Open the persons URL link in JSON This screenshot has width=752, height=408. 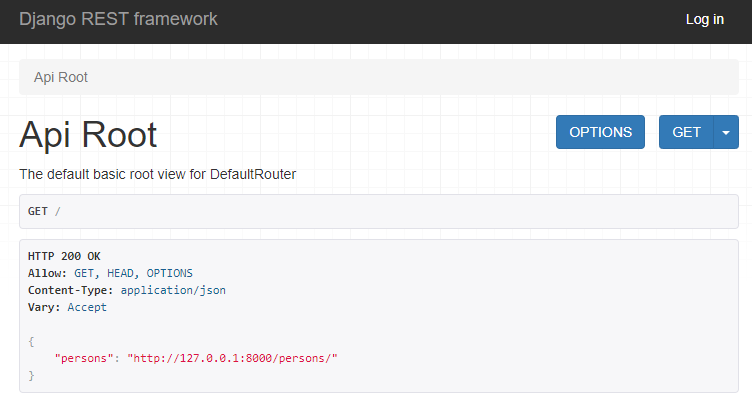pos(233,358)
